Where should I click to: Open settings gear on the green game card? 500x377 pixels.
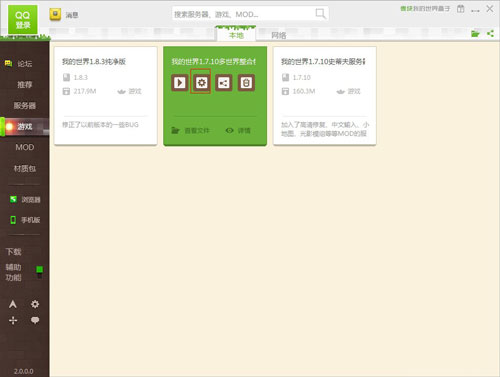click(201, 83)
